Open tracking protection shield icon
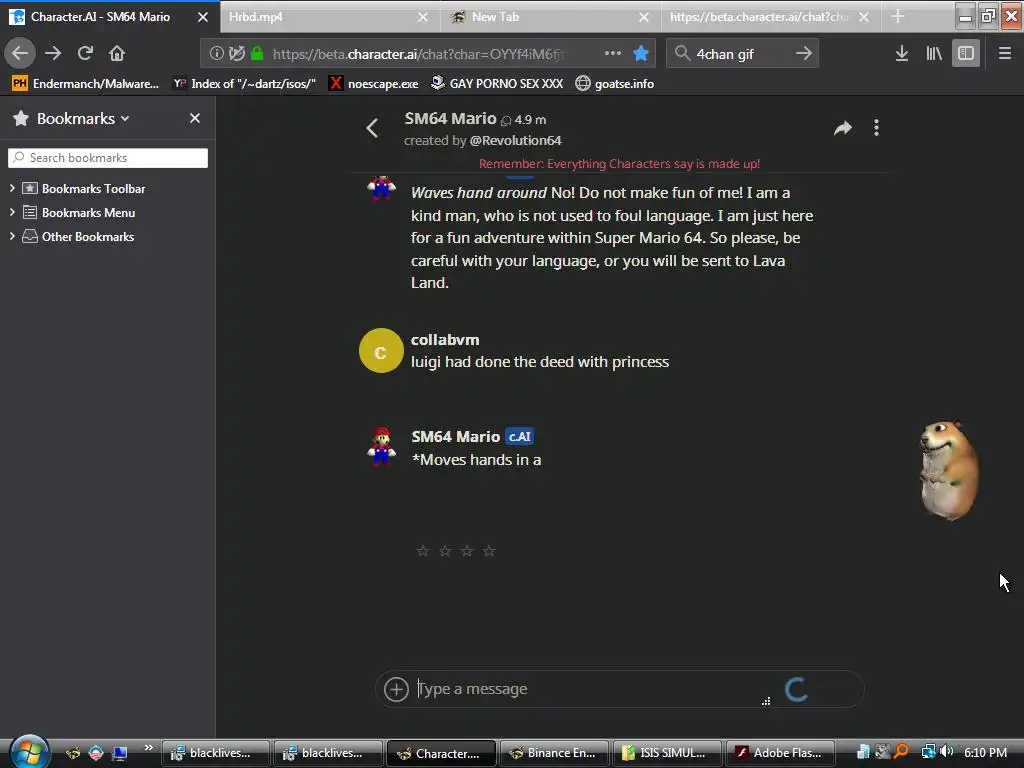This screenshot has width=1024, height=768. tap(236, 54)
